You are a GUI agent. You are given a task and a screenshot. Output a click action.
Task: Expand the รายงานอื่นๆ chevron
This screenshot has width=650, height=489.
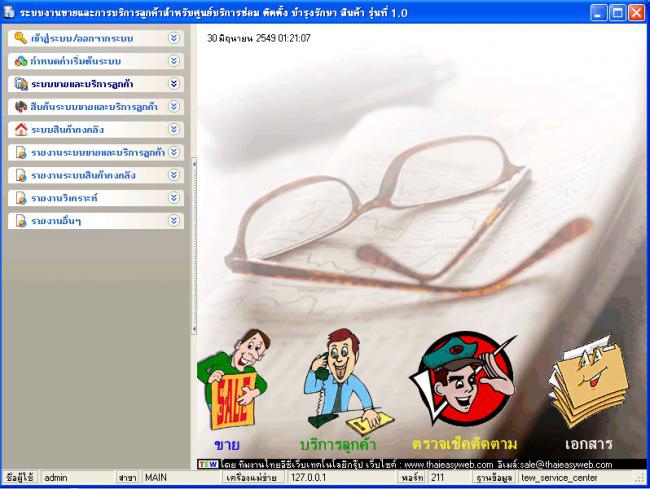click(174, 220)
